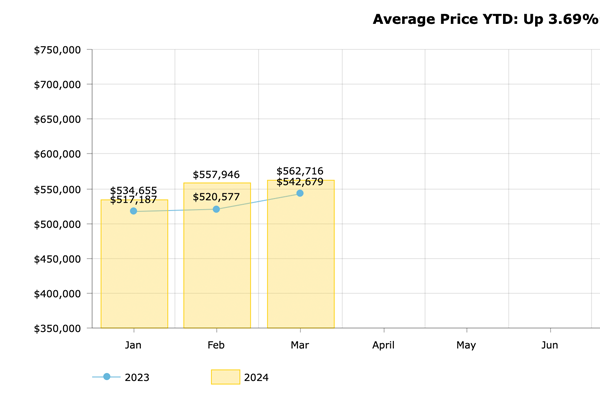The width and height of the screenshot is (600, 400).
Task: Toggle the 2023 series legend label
Action: 139,377
